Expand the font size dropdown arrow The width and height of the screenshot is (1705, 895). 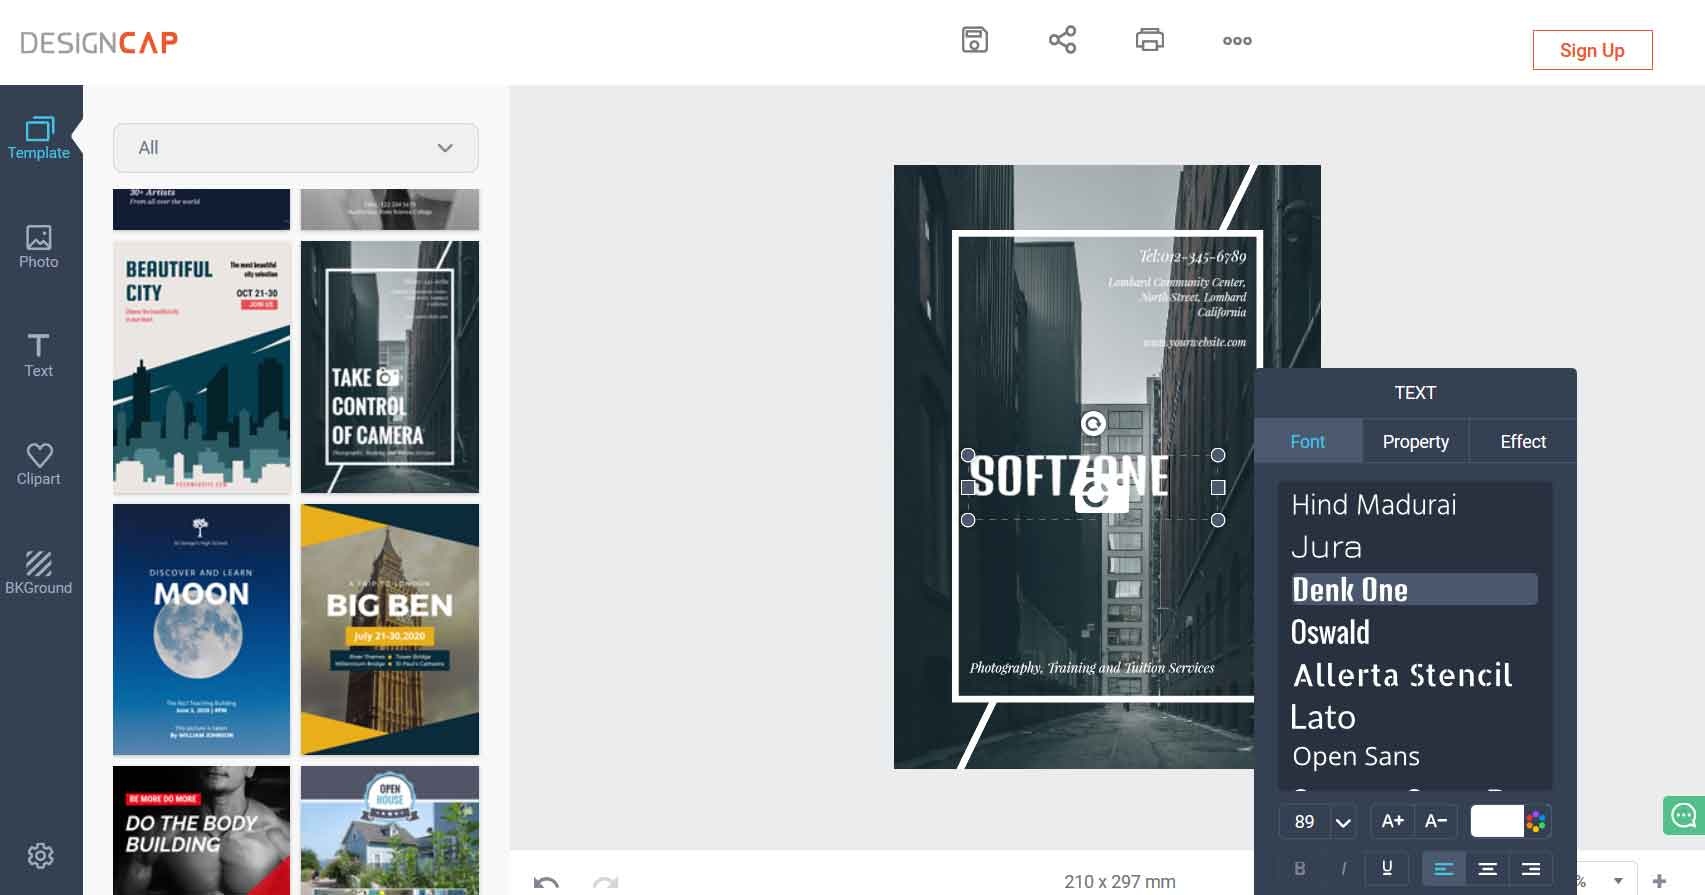[x=1343, y=822]
